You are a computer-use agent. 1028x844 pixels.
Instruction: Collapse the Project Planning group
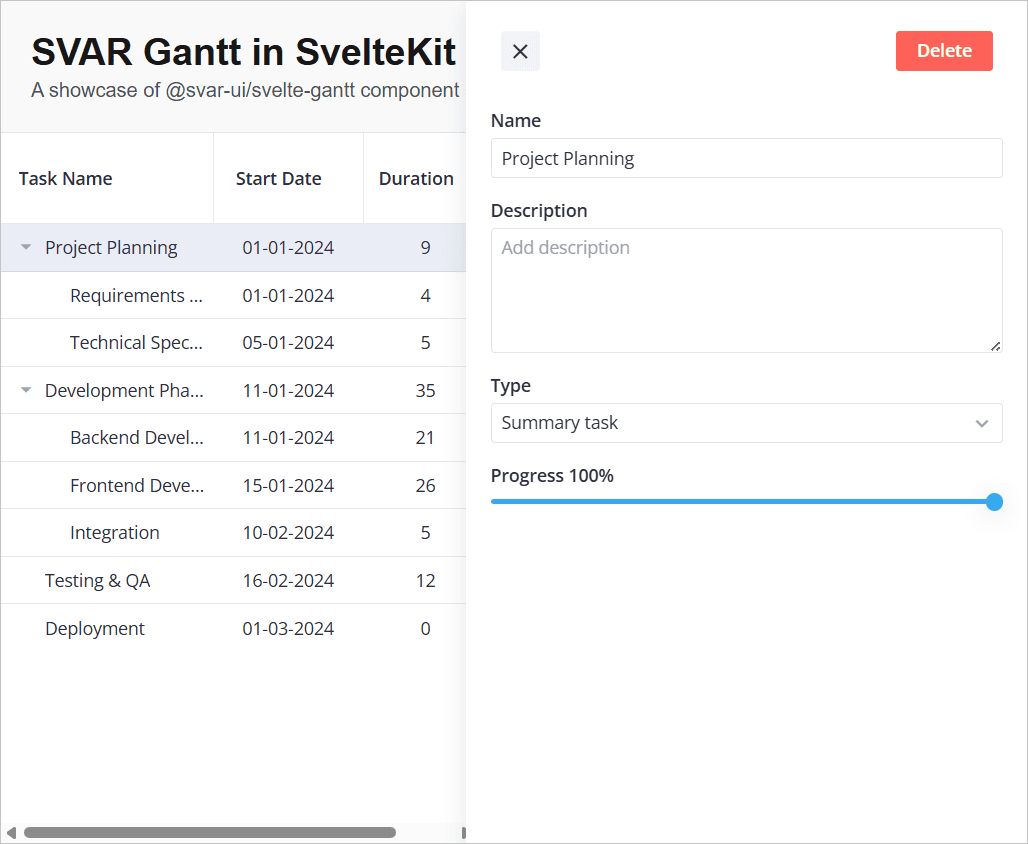26,248
